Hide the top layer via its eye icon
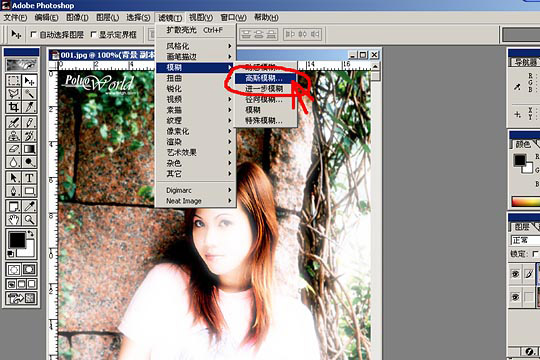The width and height of the screenshot is (540, 360). pos(515,274)
